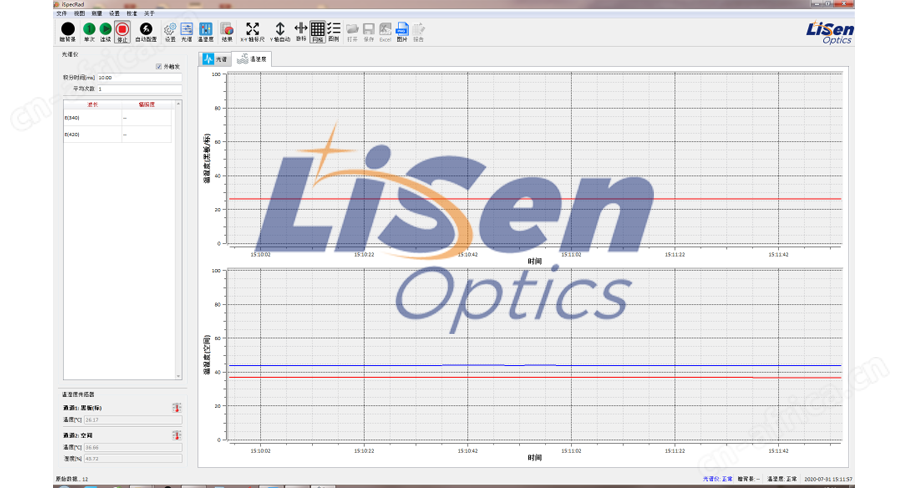
Task: Open the gear Settings (设置) toolbar icon
Action: pos(170,32)
